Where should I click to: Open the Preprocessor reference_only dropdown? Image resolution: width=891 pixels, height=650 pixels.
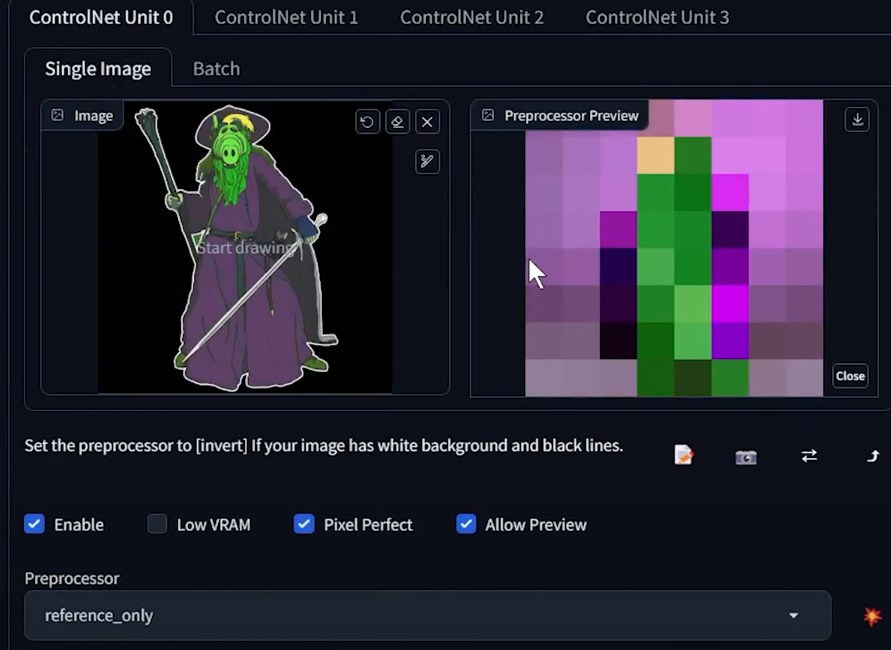427,615
